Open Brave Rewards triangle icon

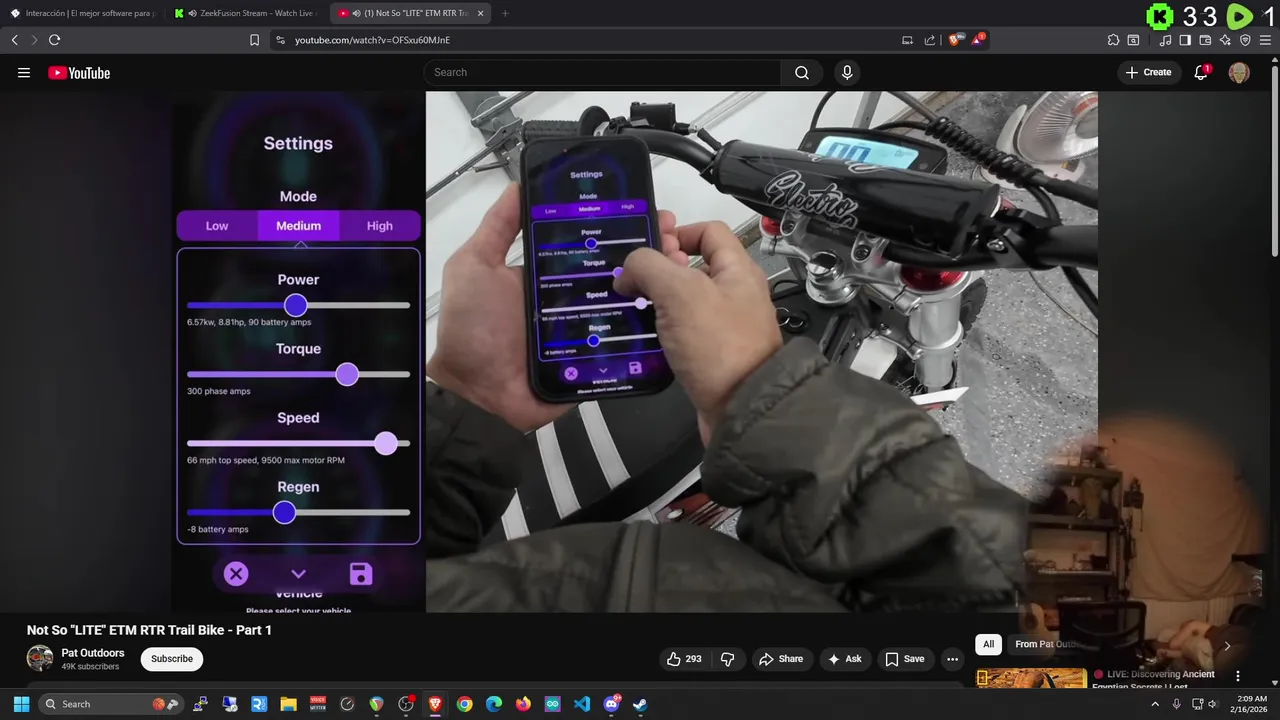coord(978,40)
